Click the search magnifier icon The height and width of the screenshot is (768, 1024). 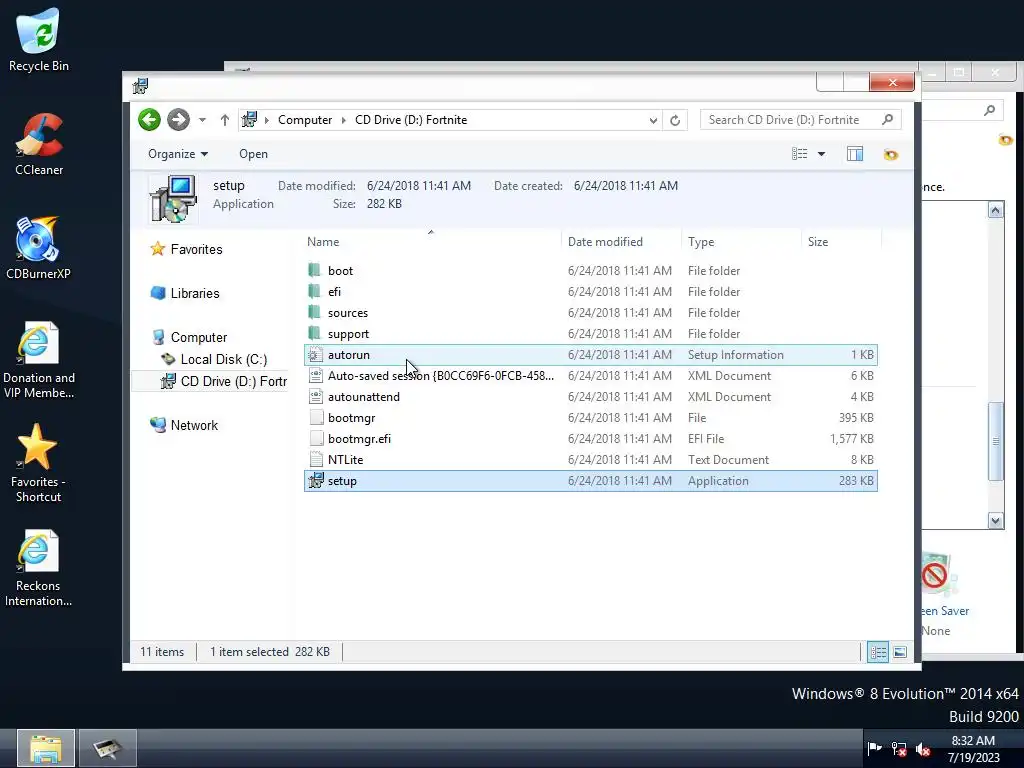pos(888,120)
